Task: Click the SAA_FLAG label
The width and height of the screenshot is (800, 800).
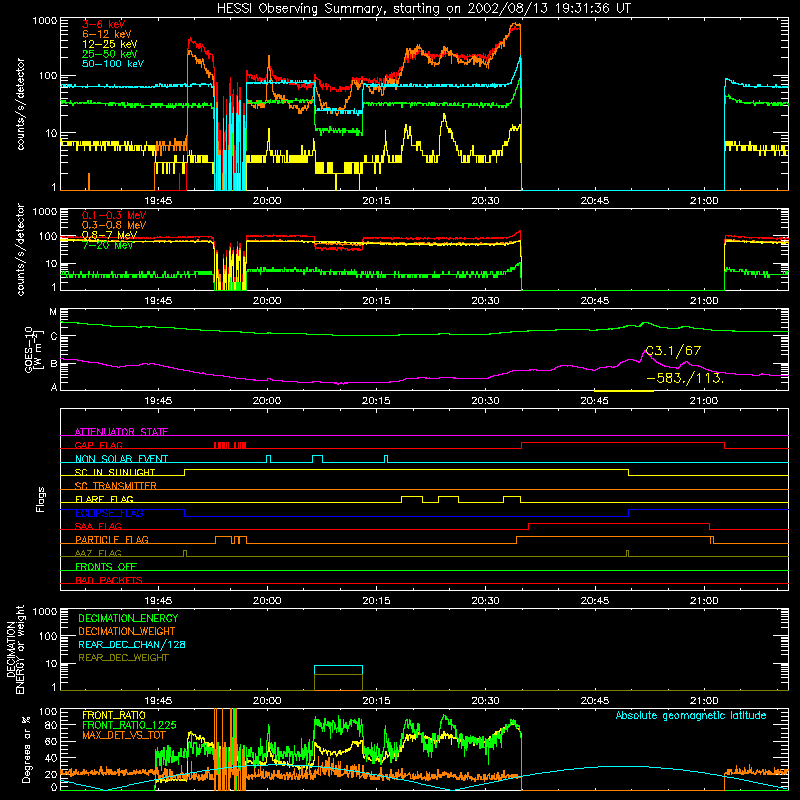Action: [x=98, y=526]
